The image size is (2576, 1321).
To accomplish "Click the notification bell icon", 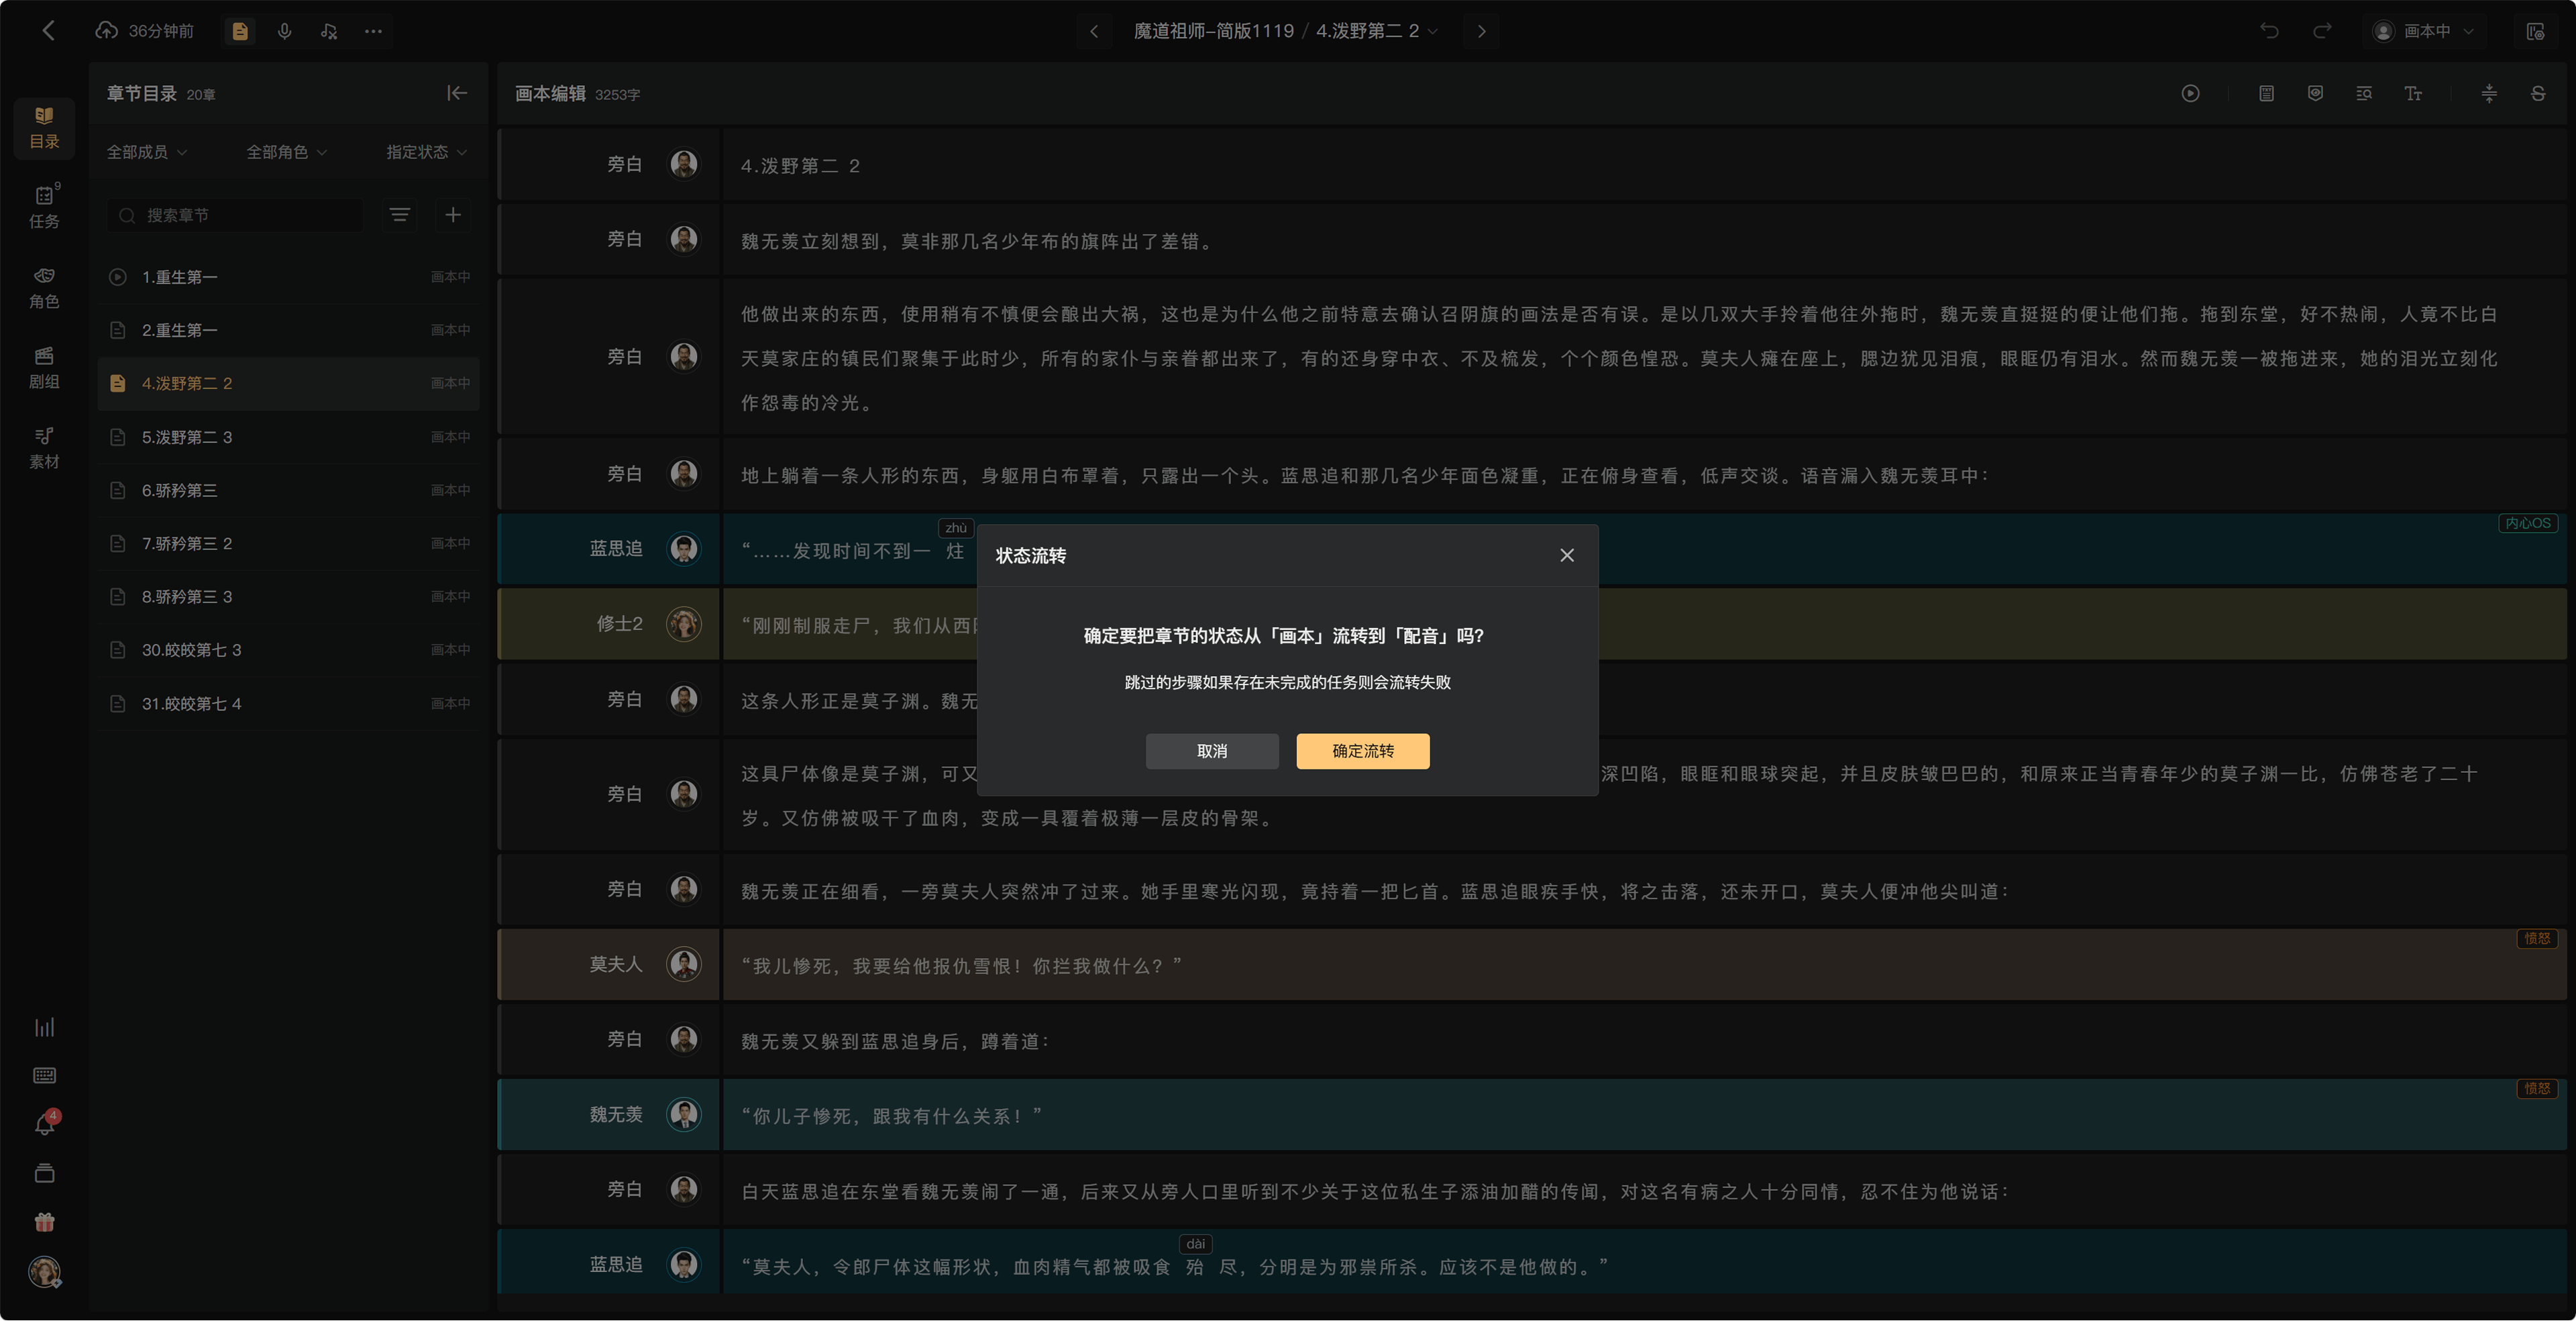I will 44,1124.
